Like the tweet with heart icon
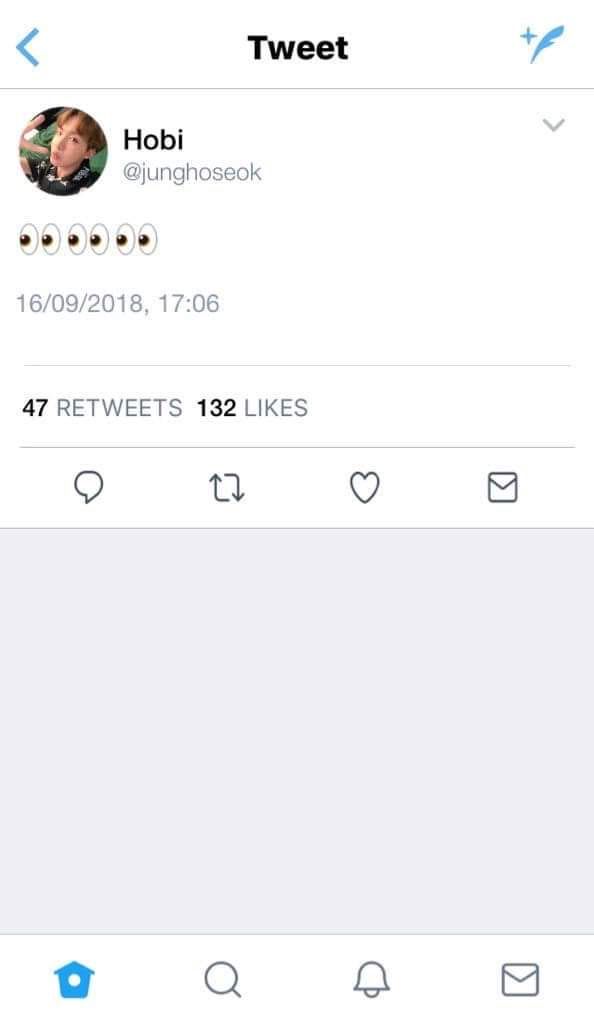The image size is (594, 1023). [365, 487]
